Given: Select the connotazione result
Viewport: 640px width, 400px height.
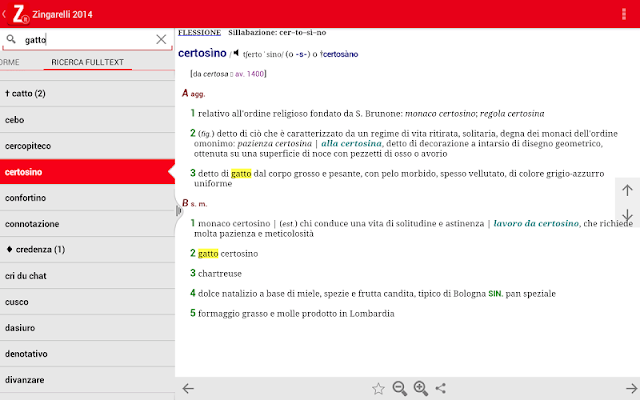Looking at the screenshot, I should pyautogui.click(x=87, y=224).
